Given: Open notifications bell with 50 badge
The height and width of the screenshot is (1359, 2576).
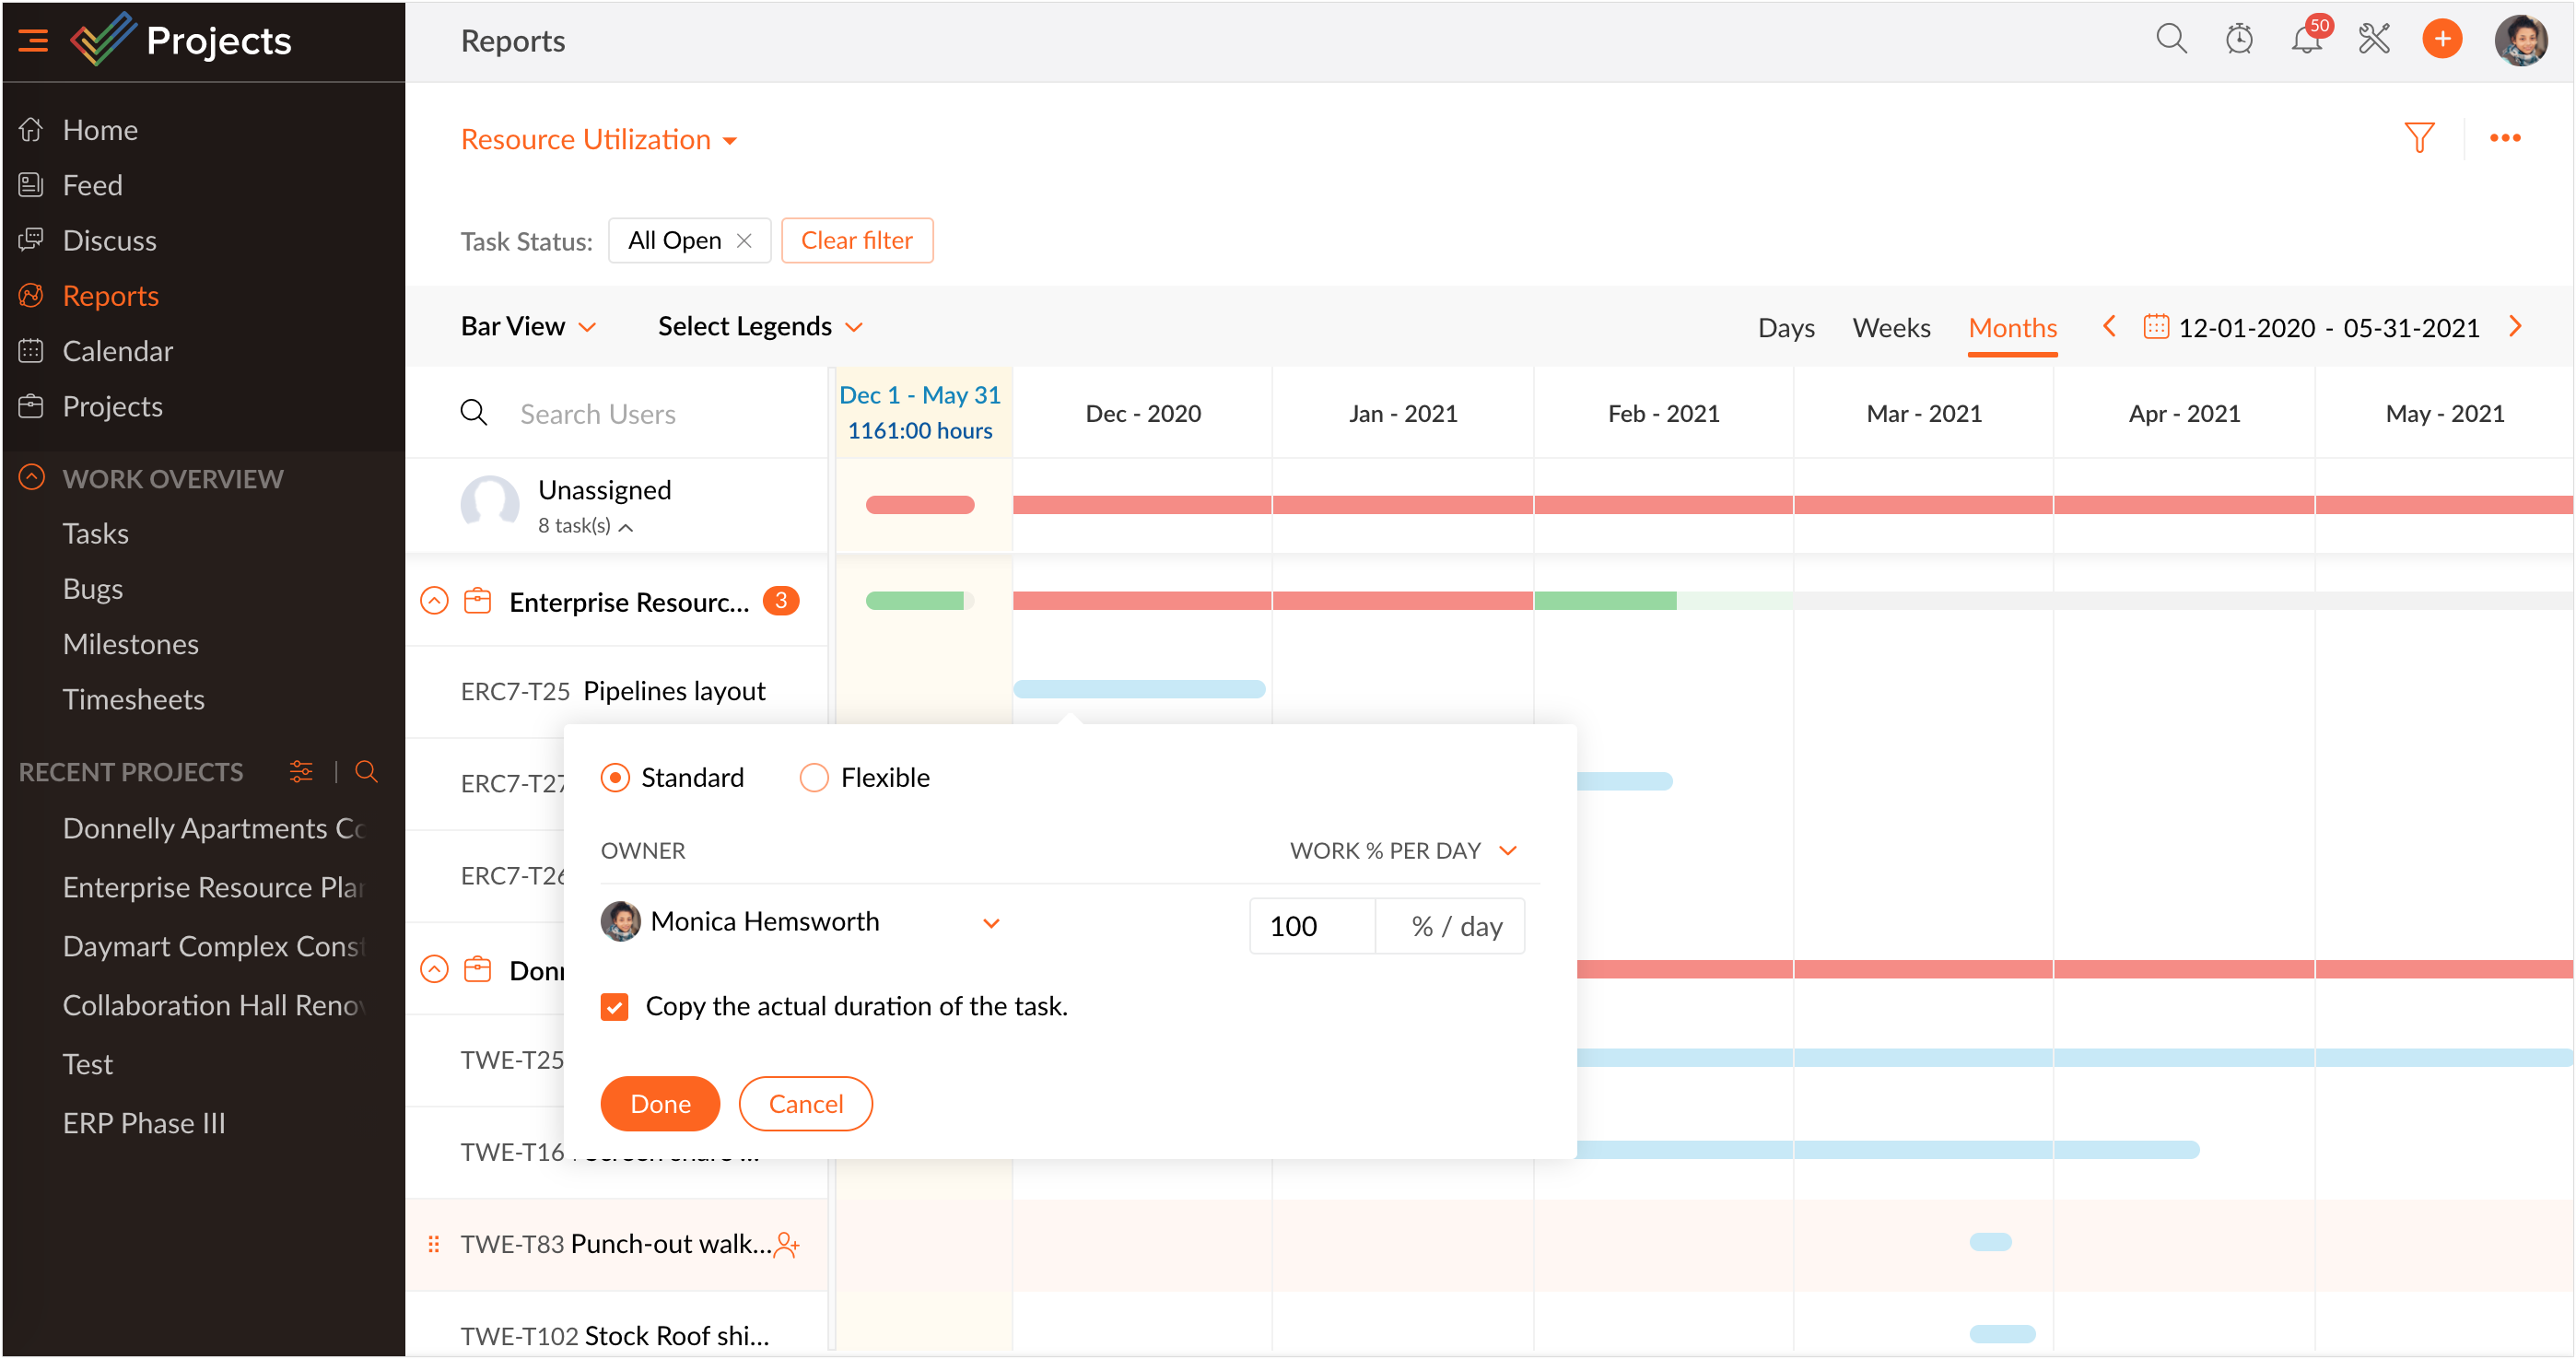Looking at the screenshot, I should tap(2307, 40).
